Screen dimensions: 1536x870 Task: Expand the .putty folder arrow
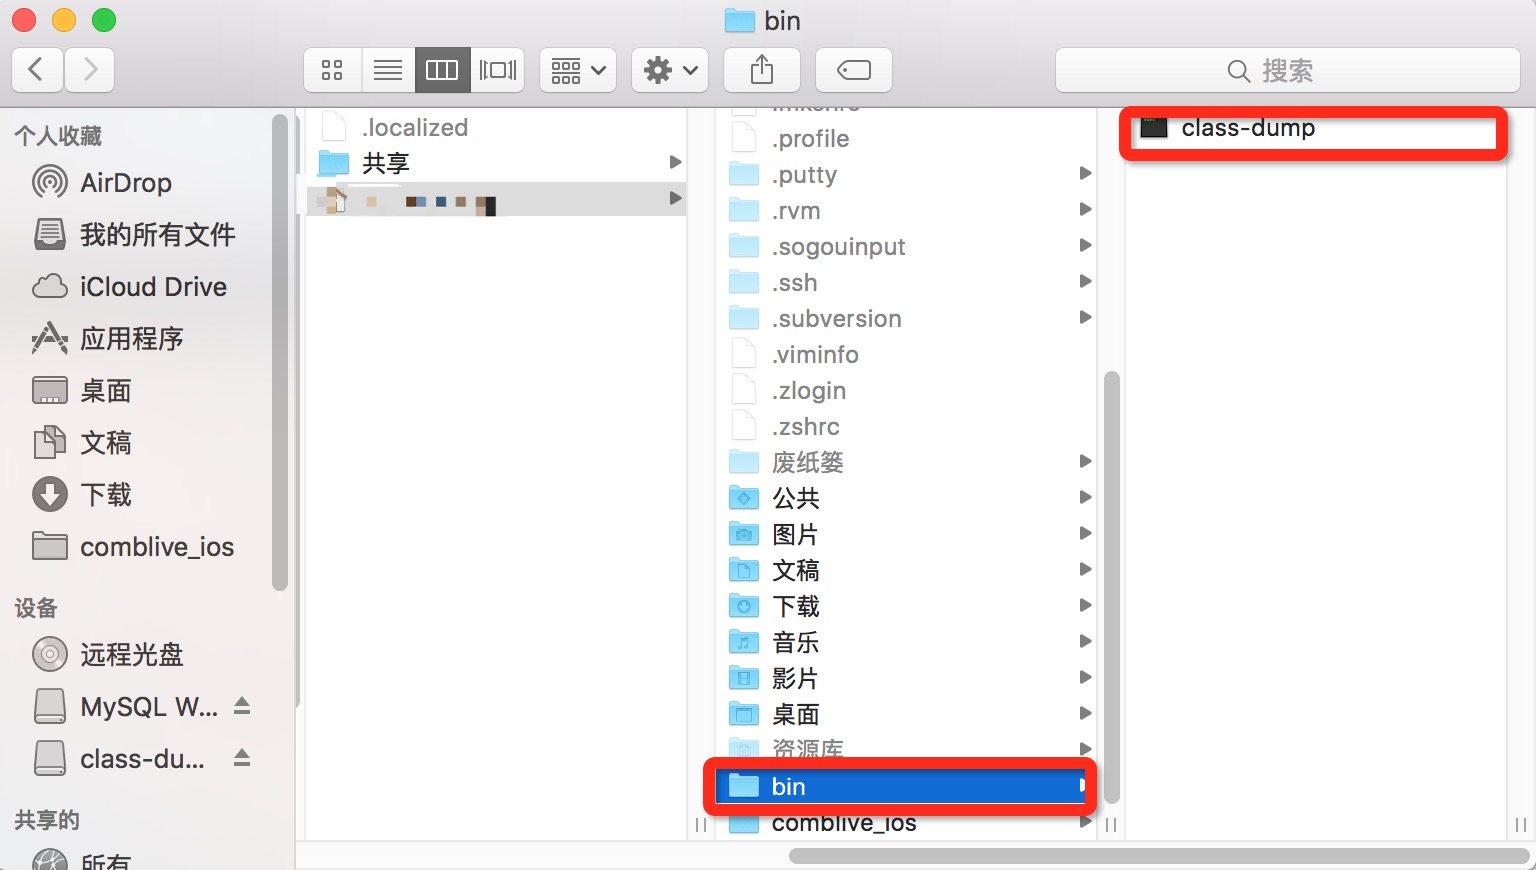1085,174
